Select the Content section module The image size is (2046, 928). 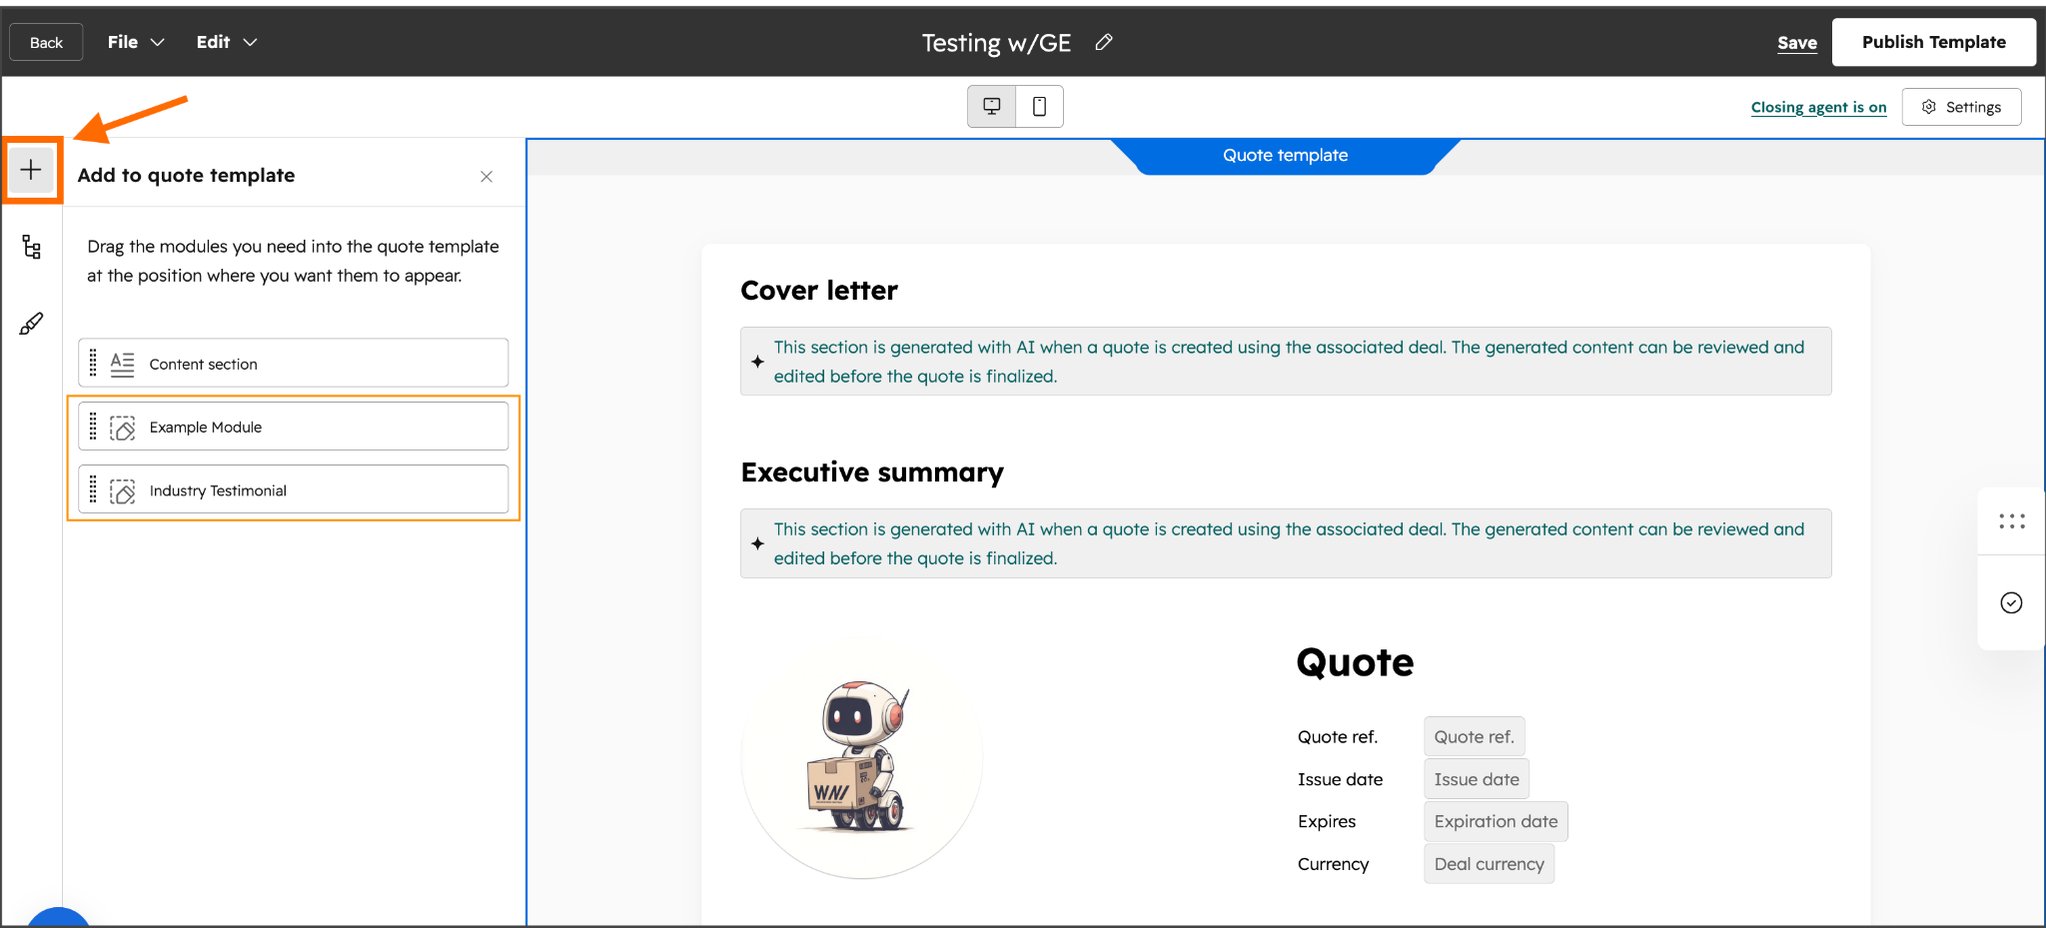293,363
